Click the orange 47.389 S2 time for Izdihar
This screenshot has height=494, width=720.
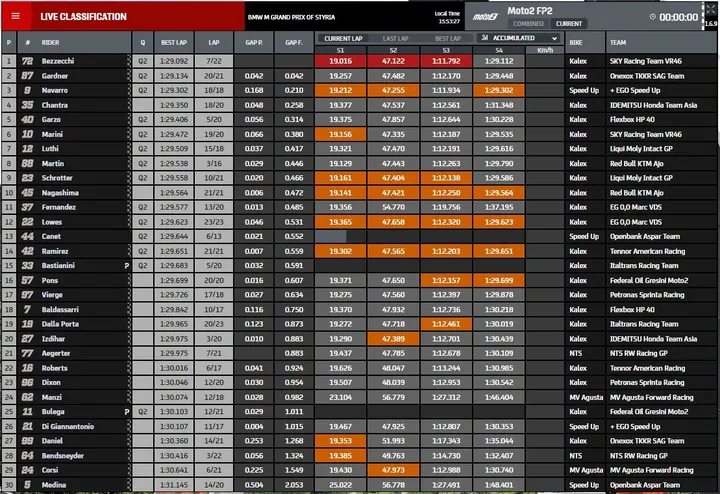393,339
